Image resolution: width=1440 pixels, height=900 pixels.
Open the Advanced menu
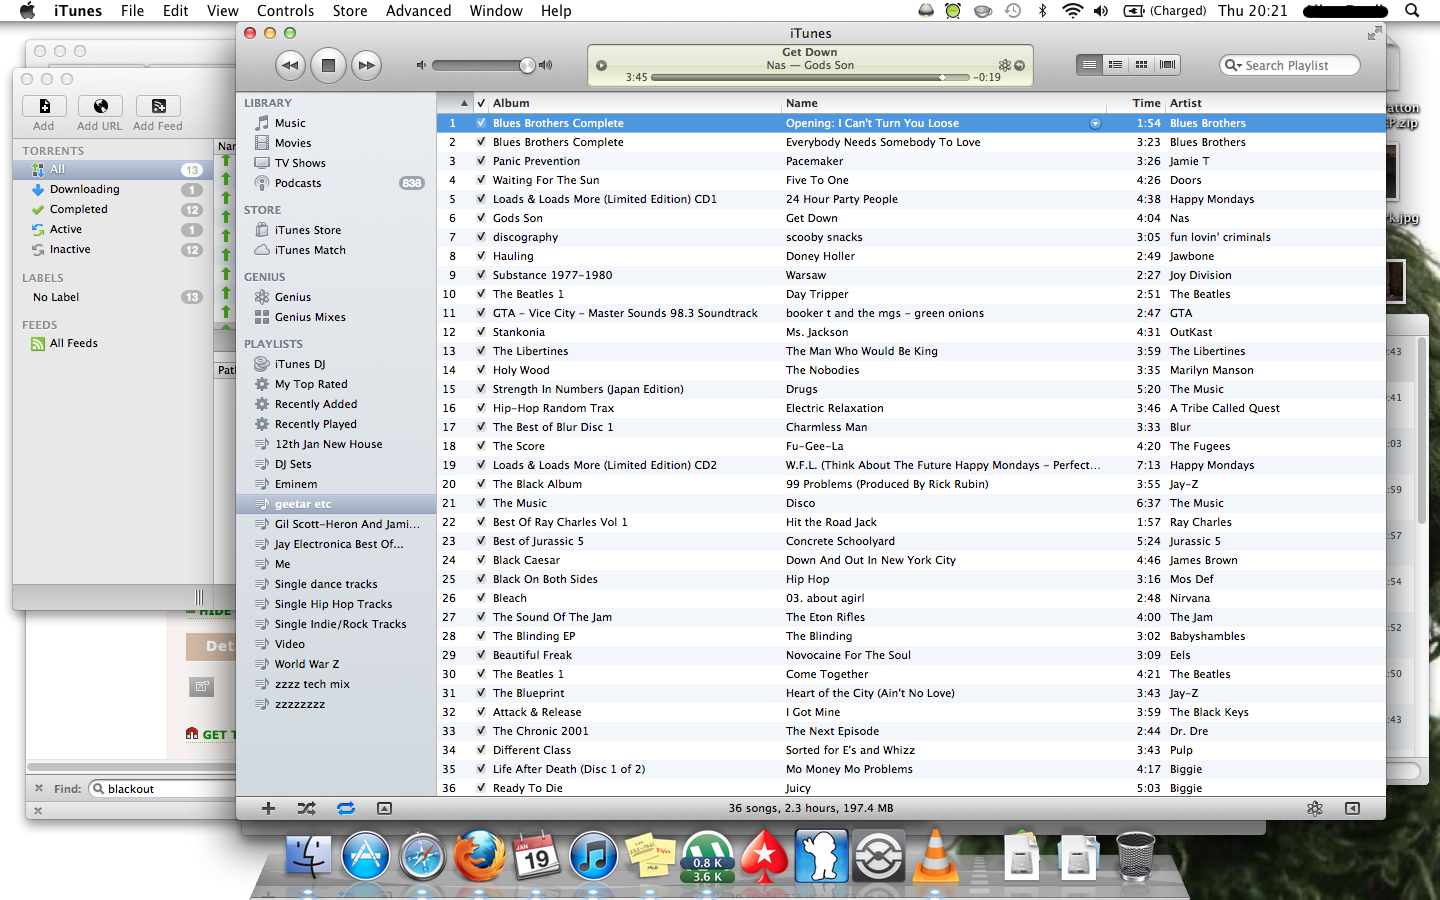coord(418,11)
